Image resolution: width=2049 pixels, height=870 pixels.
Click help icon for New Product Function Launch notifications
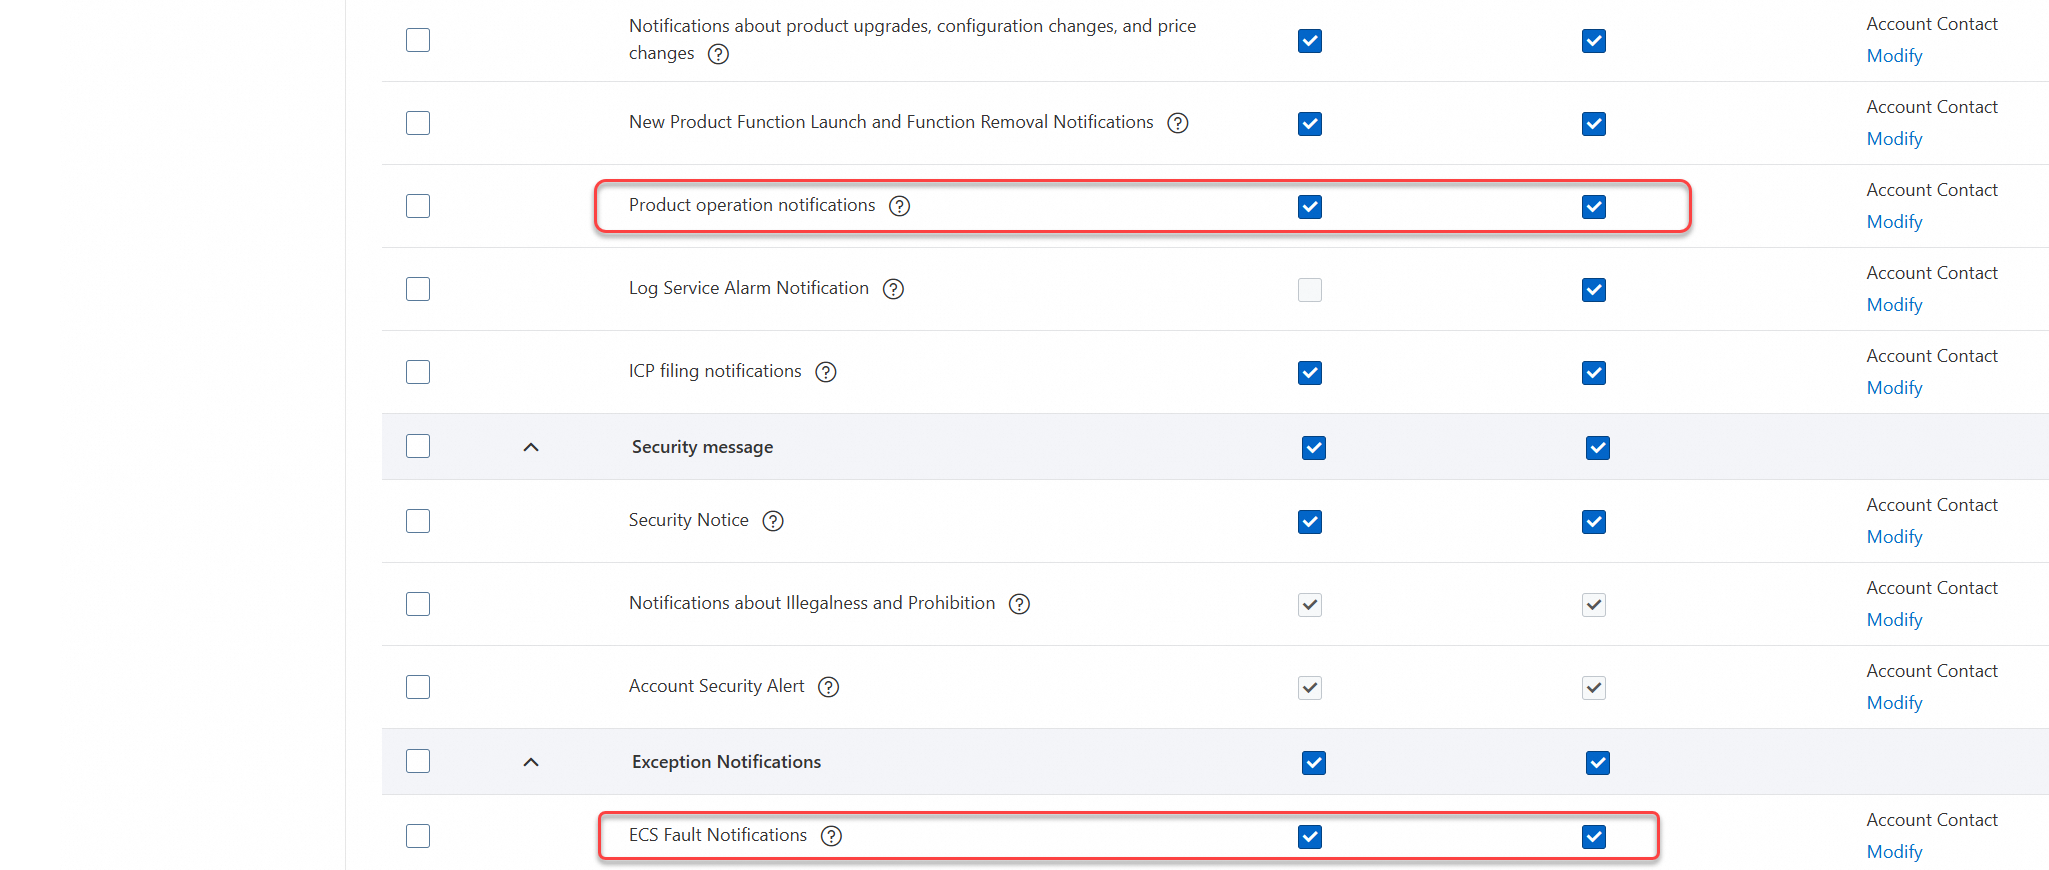[1178, 123]
